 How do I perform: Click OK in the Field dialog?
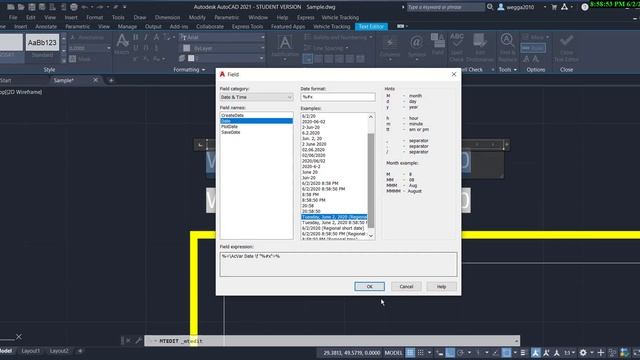[x=369, y=287]
